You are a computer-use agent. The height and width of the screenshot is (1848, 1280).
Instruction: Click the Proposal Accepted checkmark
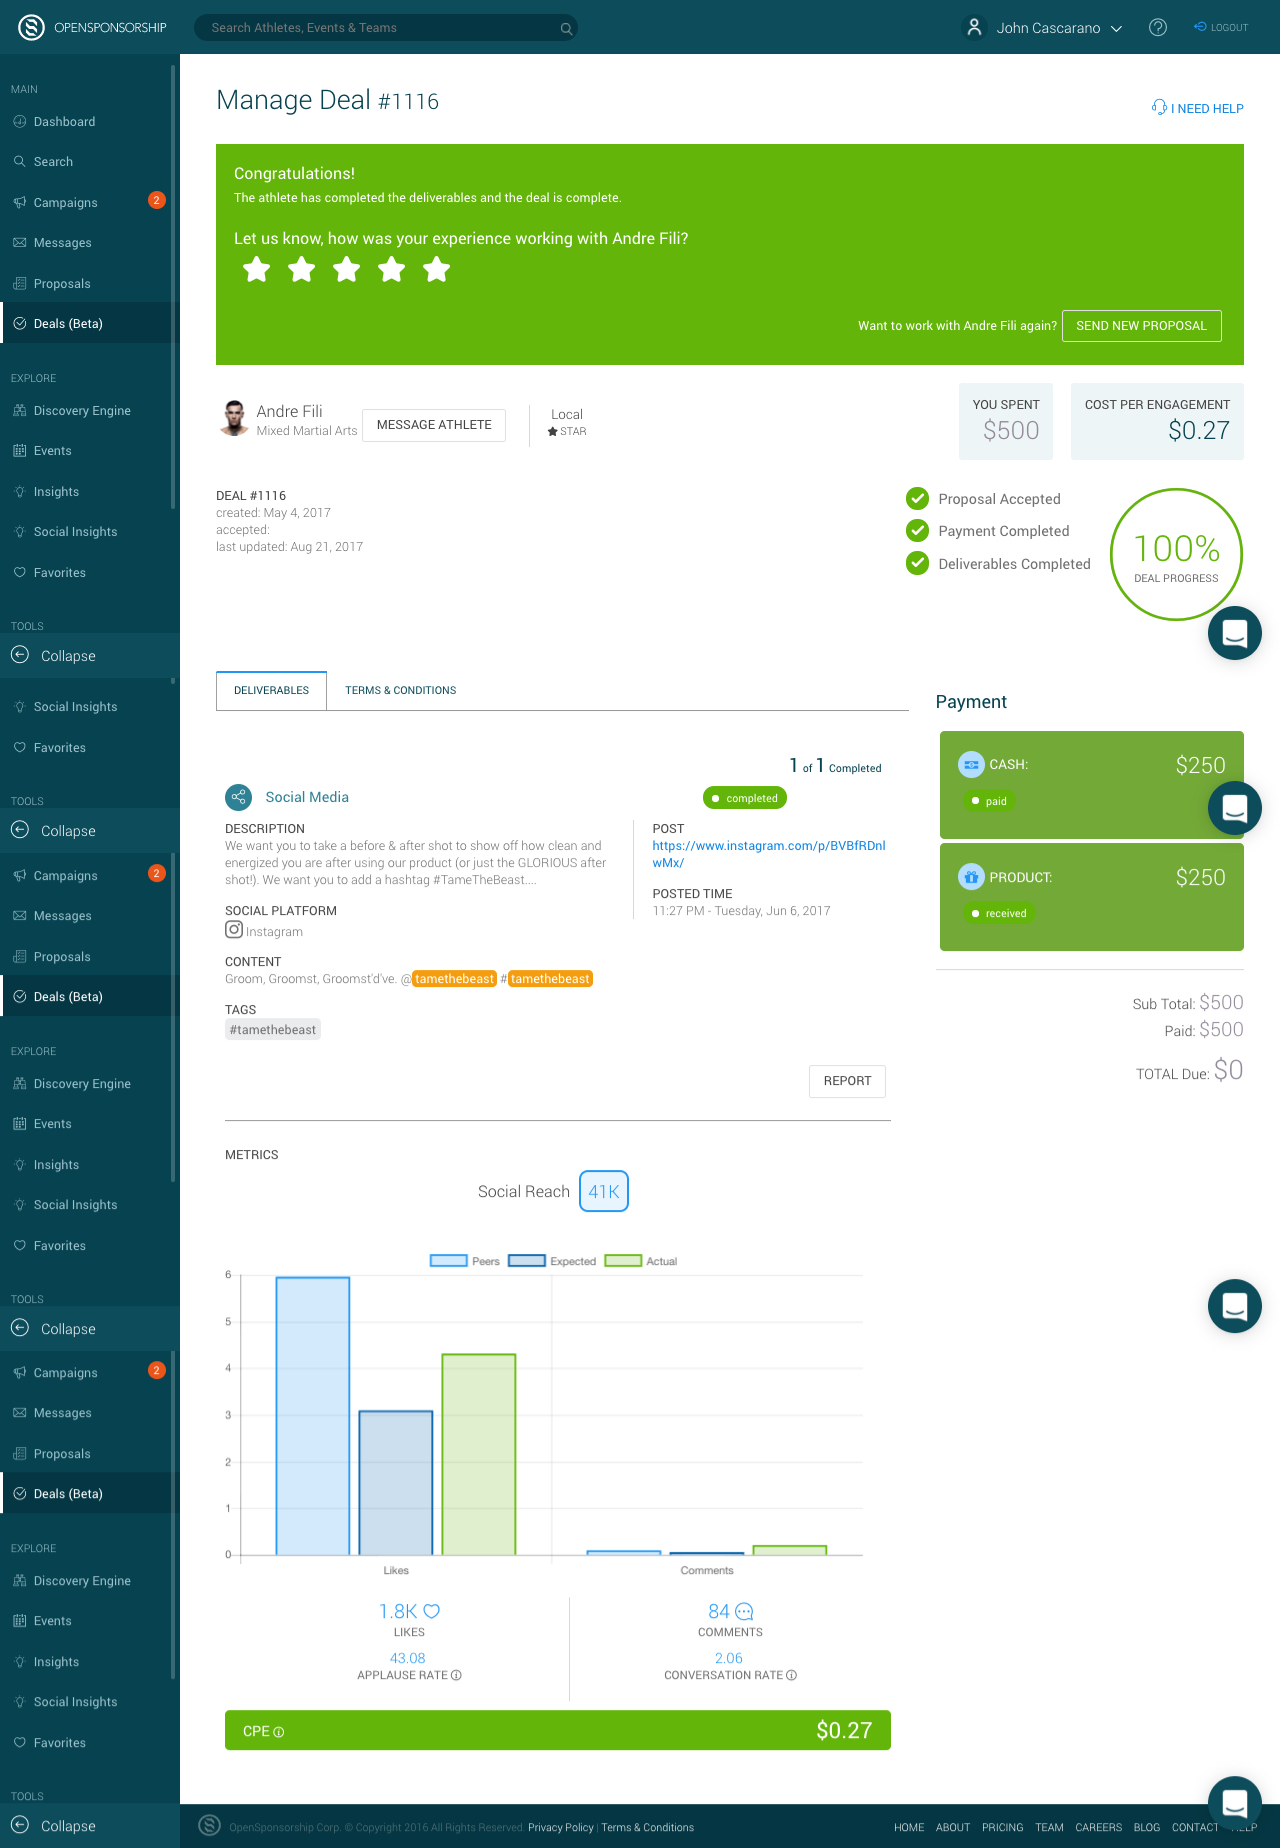click(917, 498)
